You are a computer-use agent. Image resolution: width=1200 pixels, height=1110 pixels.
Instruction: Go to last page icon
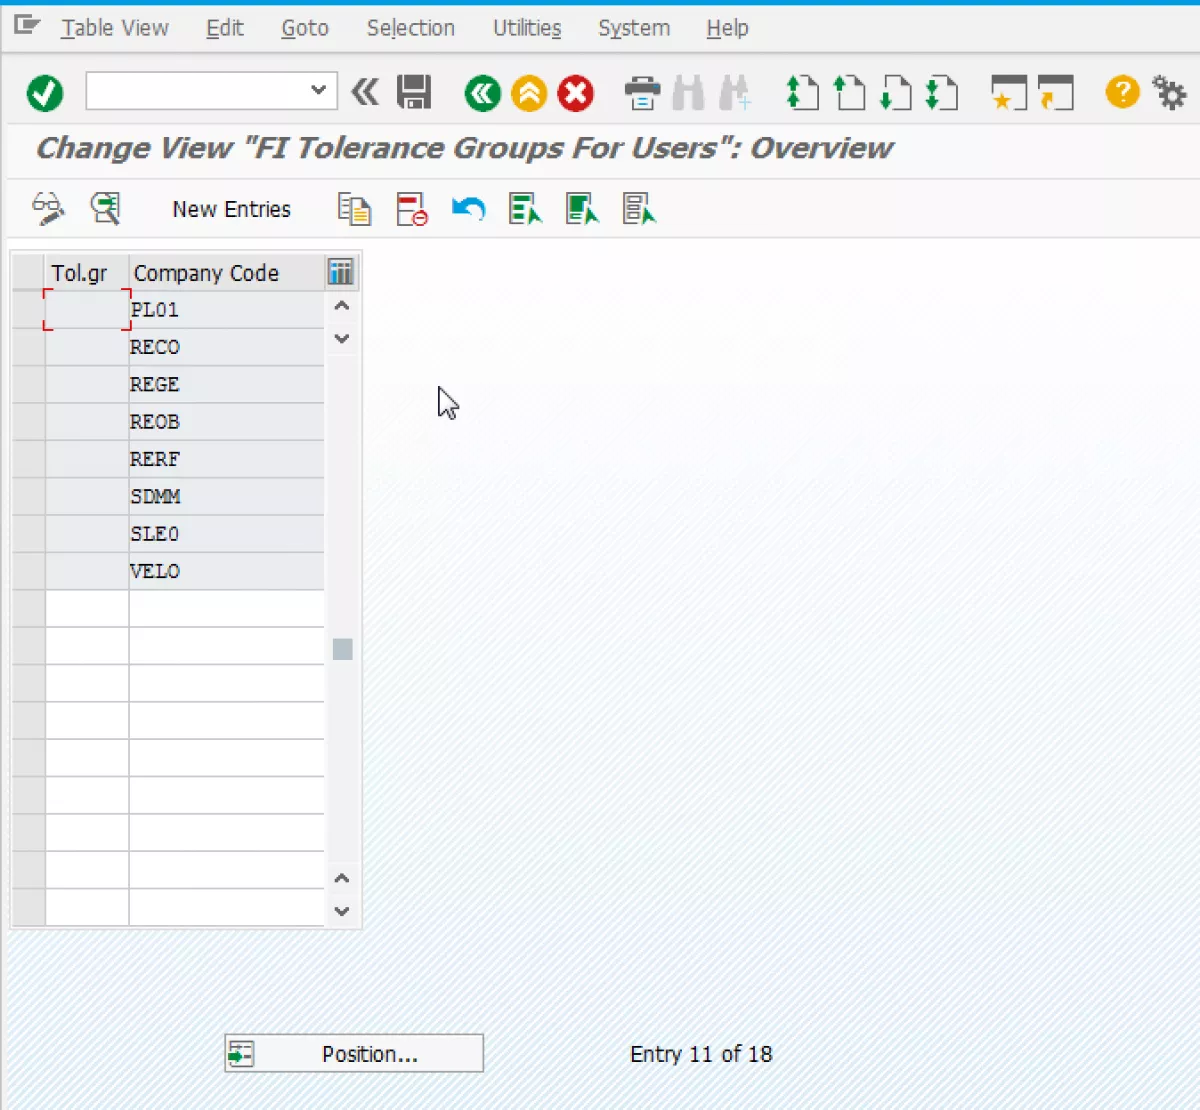941,93
